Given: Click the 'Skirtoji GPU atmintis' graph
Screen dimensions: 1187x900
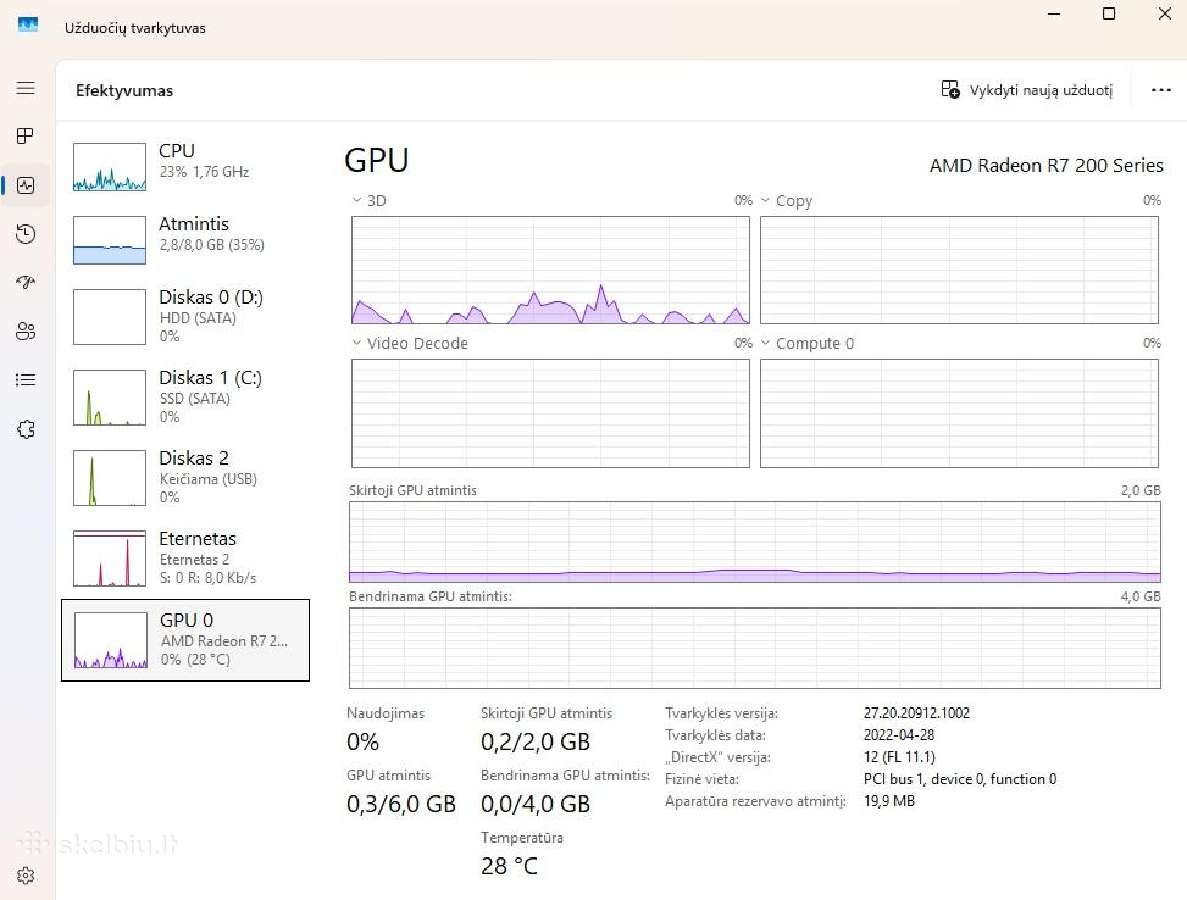Looking at the screenshot, I should tap(755, 542).
